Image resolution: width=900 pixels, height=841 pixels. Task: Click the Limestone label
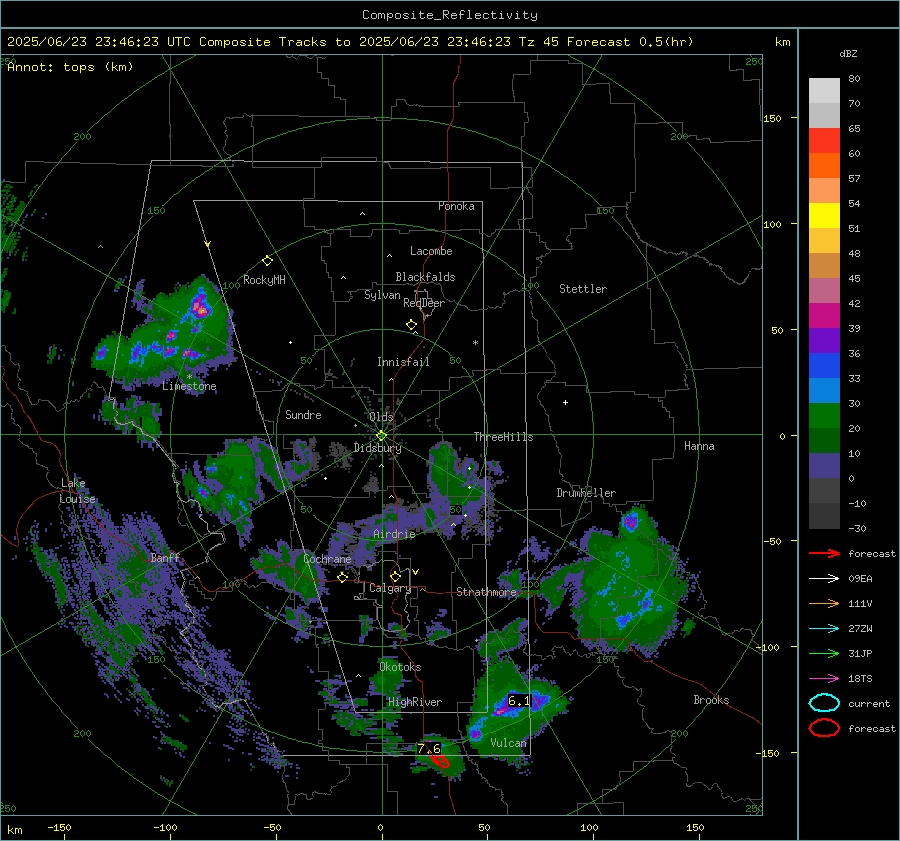189,386
